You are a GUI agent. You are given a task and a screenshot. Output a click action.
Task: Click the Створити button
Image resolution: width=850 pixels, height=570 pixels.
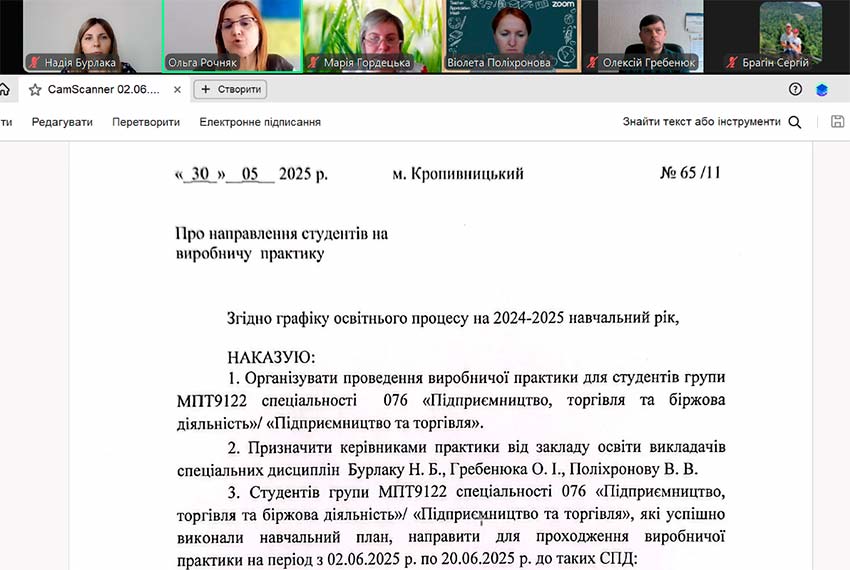click(x=230, y=89)
